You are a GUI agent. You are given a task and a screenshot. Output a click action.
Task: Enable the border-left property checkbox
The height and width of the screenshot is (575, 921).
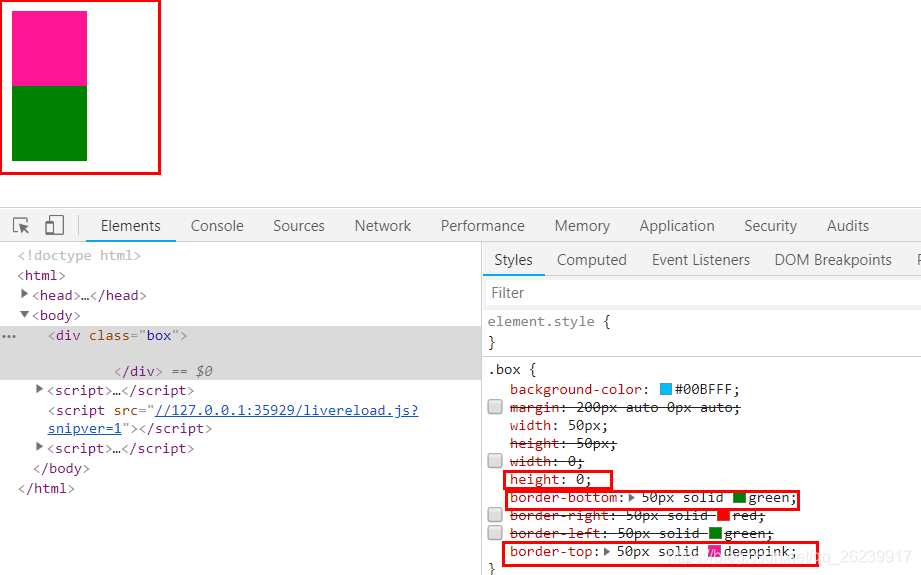click(495, 533)
